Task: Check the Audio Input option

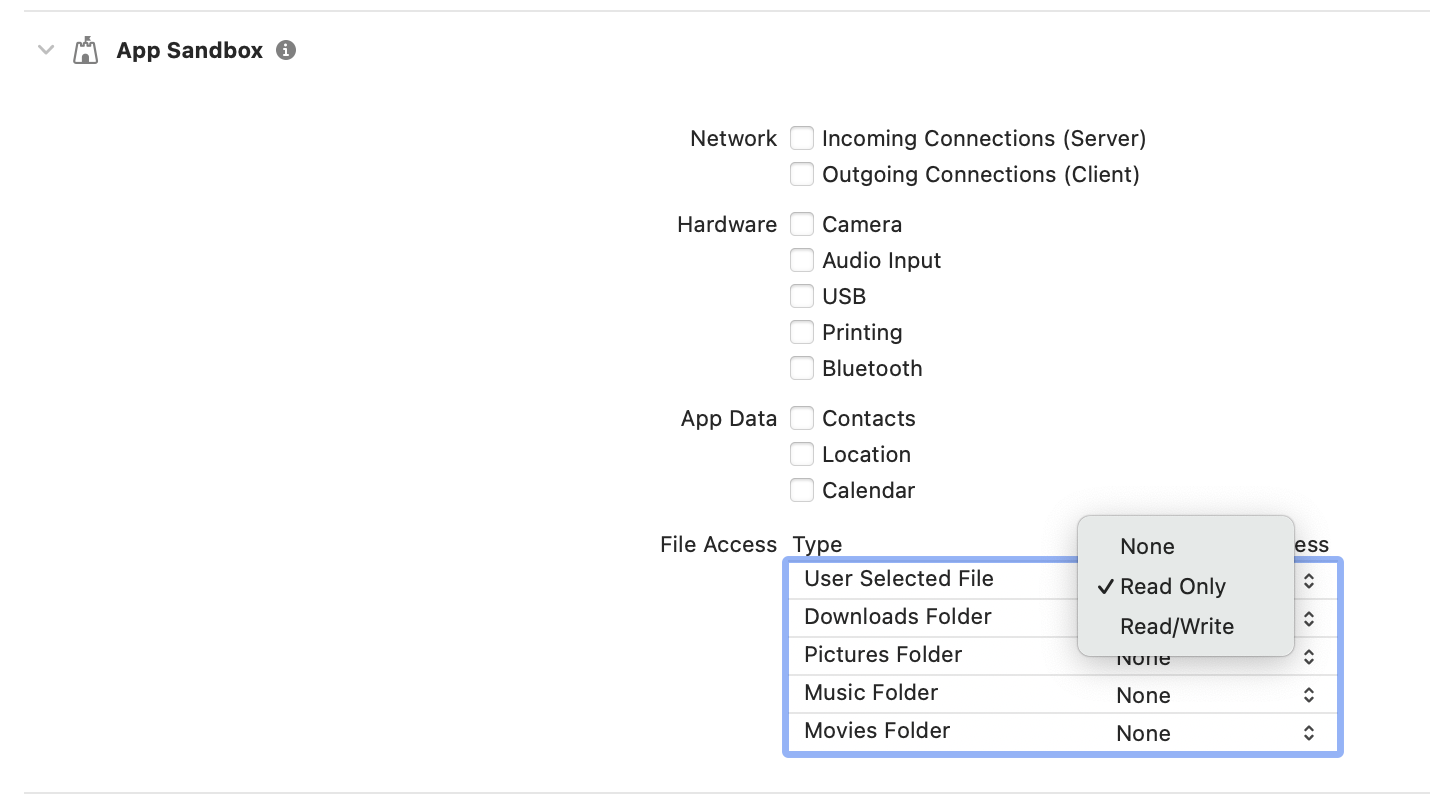Action: [x=802, y=260]
